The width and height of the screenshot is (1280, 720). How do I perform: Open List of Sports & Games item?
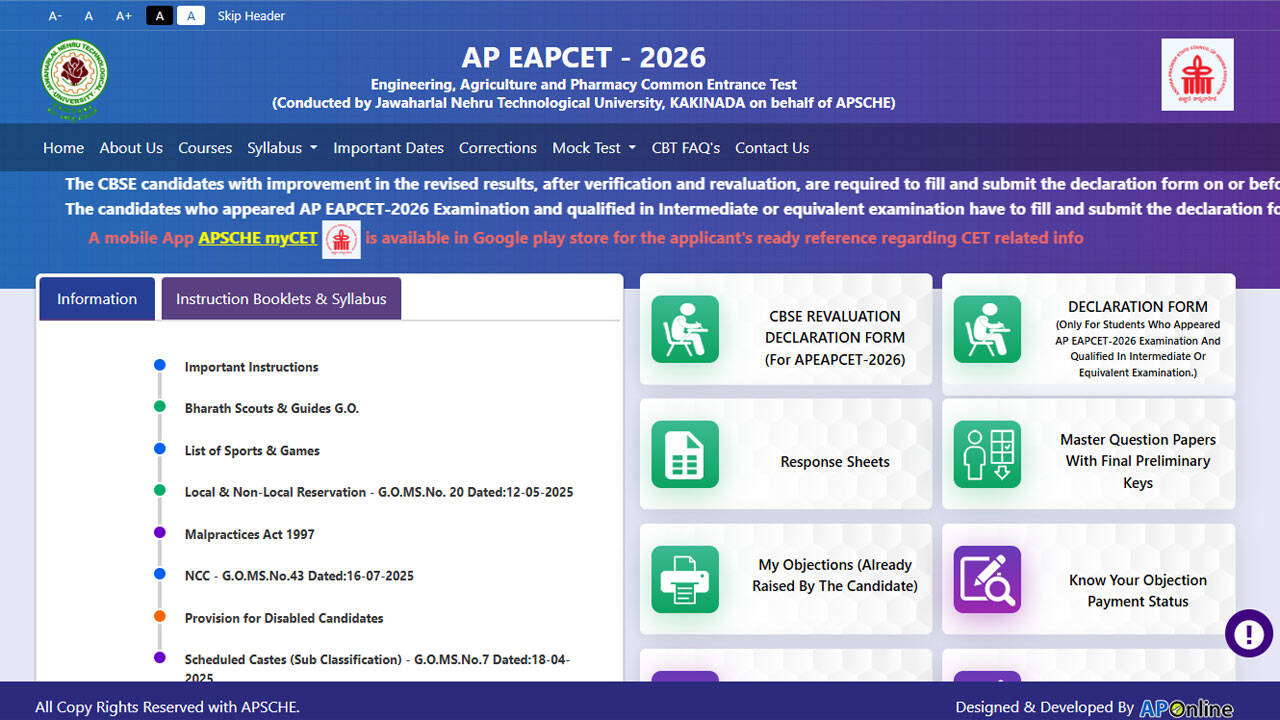point(252,450)
